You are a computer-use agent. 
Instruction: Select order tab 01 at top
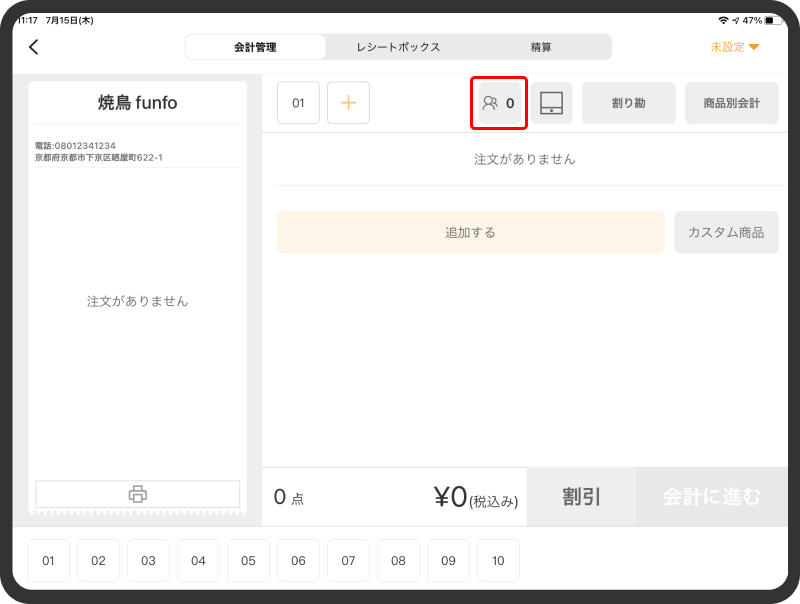(x=298, y=103)
